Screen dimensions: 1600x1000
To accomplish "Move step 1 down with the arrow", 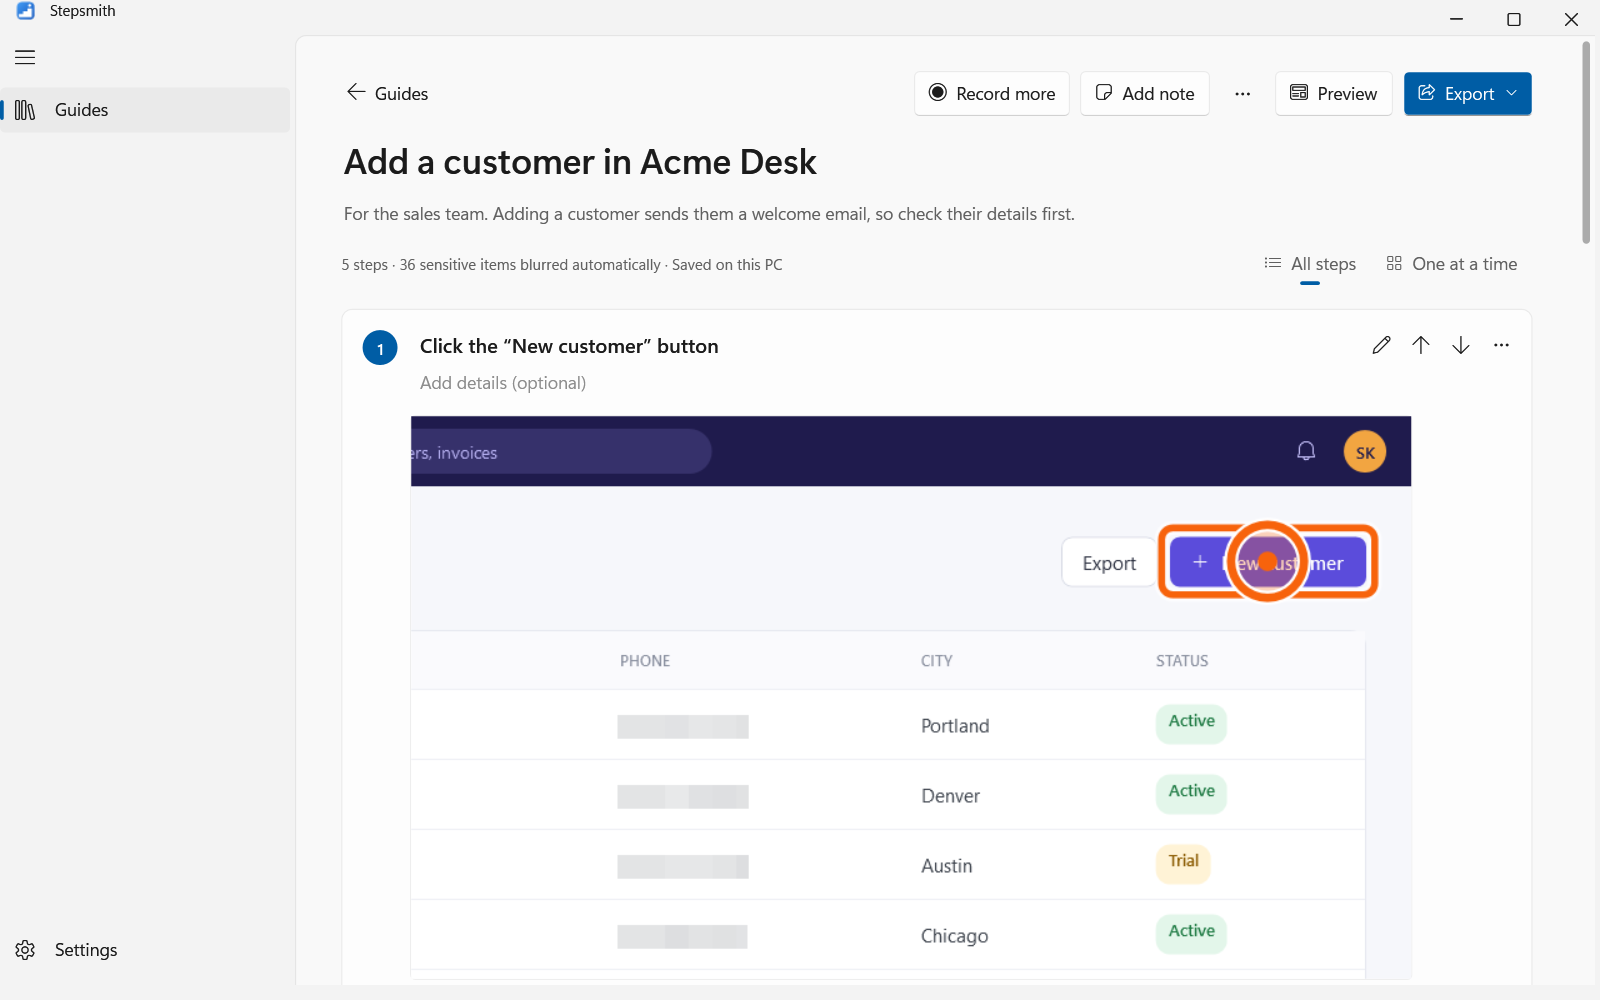I will 1461,345.
